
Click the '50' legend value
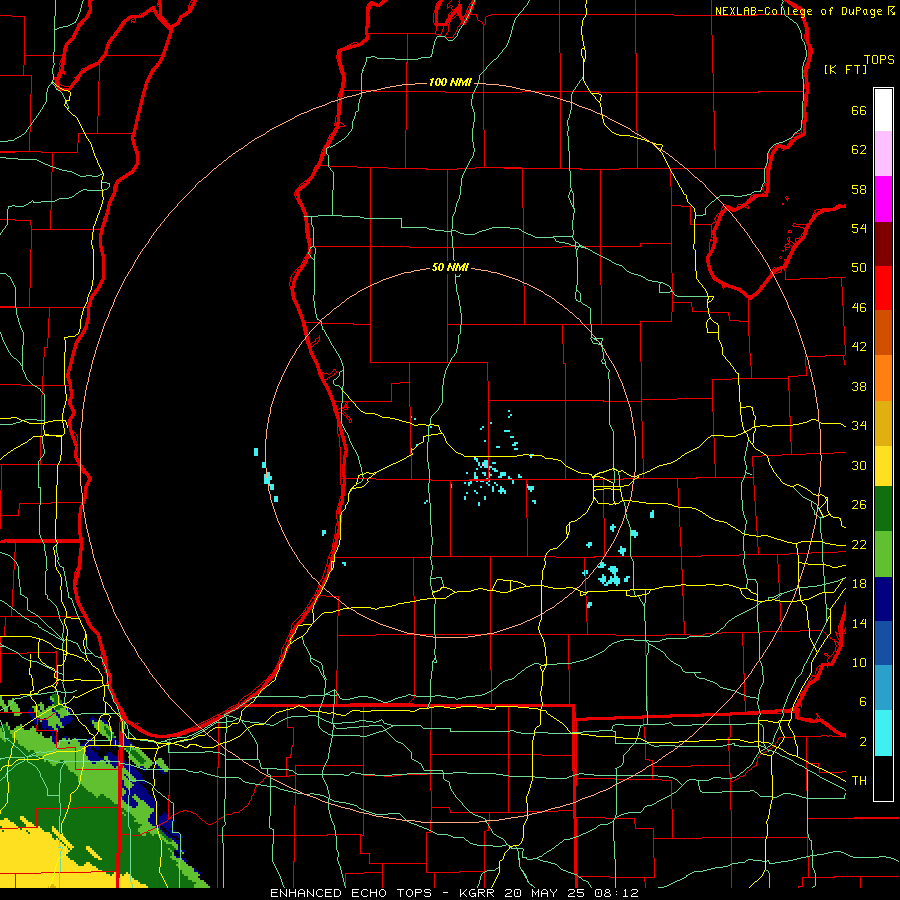(859, 268)
